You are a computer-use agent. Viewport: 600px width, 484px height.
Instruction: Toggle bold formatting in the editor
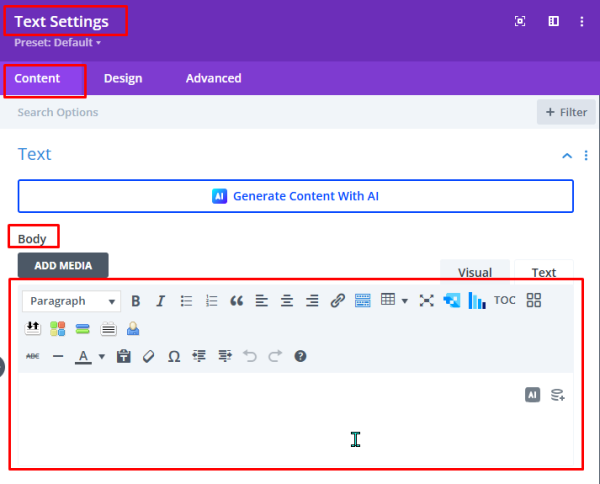[x=135, y=301]
